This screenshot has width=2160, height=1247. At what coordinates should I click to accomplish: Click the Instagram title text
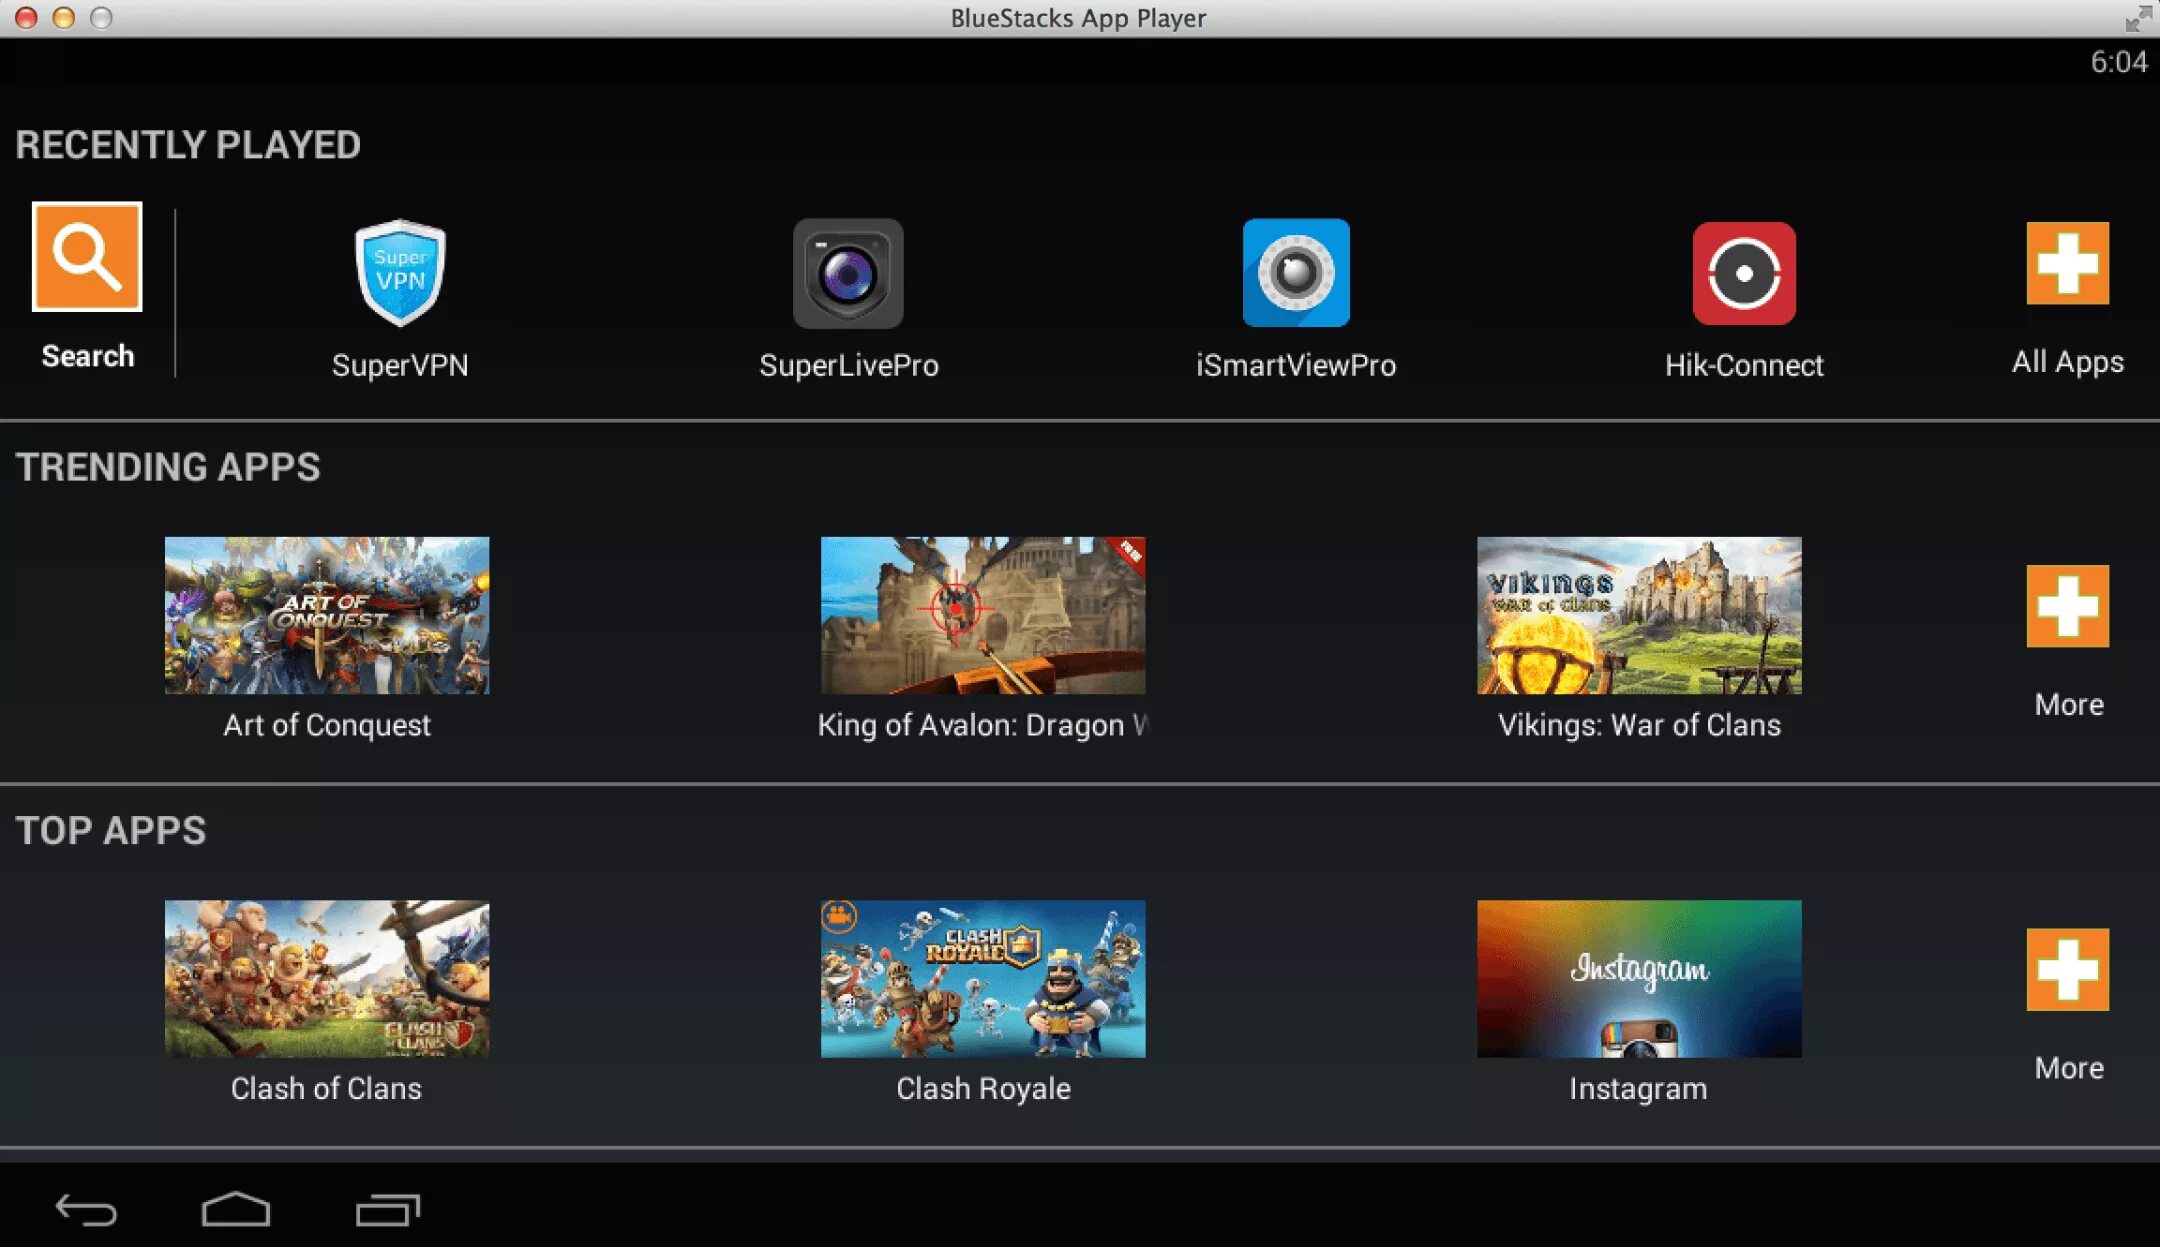(1638, 1088)
